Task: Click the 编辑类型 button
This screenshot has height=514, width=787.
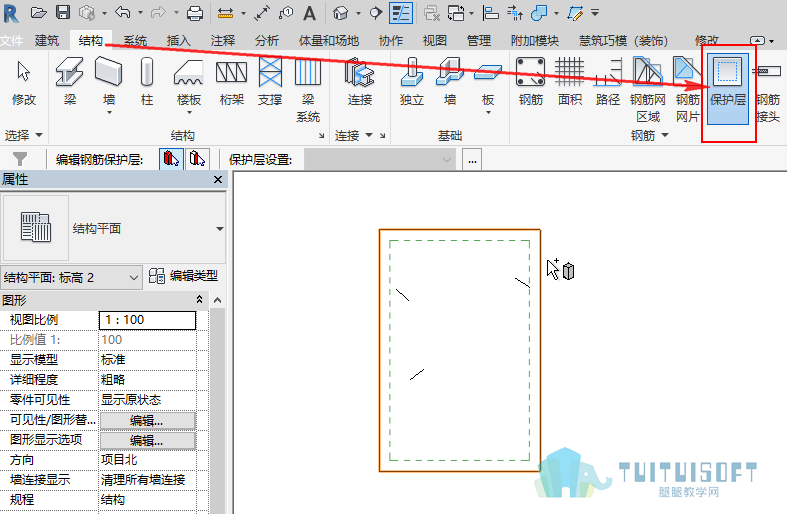Action: [x=183, y=276]
